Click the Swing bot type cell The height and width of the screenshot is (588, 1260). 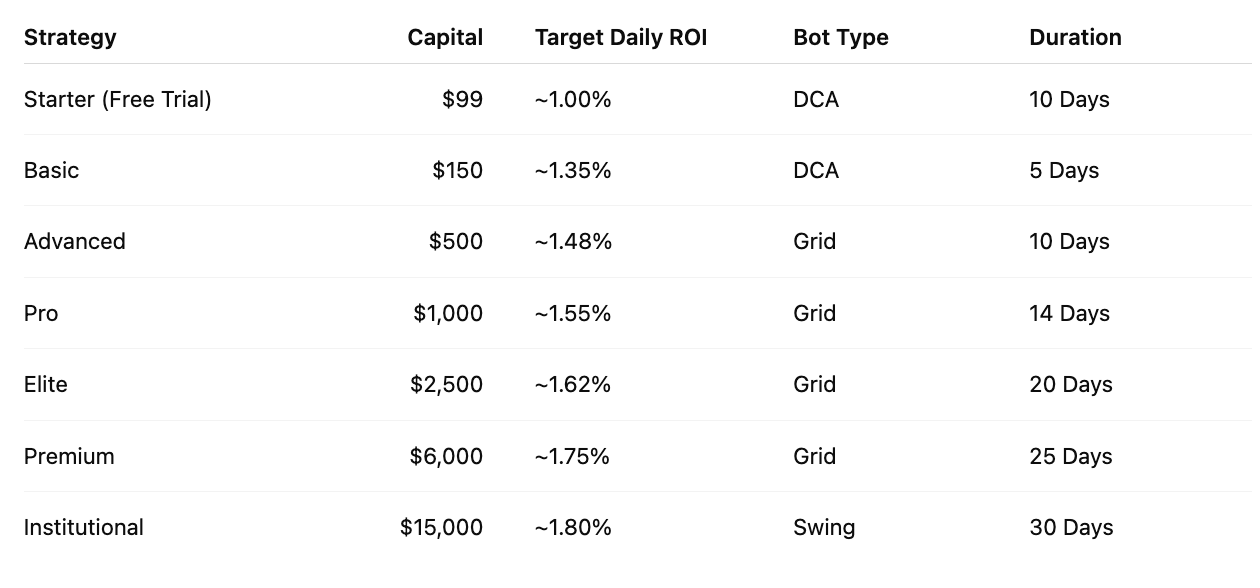click(x=824, y=528)
